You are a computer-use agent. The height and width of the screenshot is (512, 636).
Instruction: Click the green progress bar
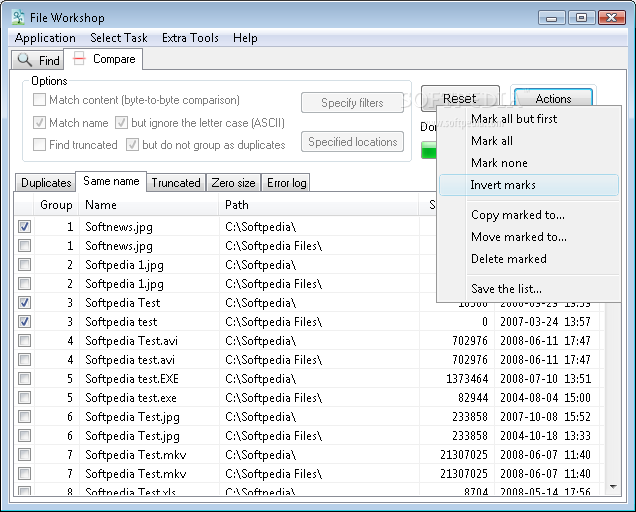tap(429, 150)
